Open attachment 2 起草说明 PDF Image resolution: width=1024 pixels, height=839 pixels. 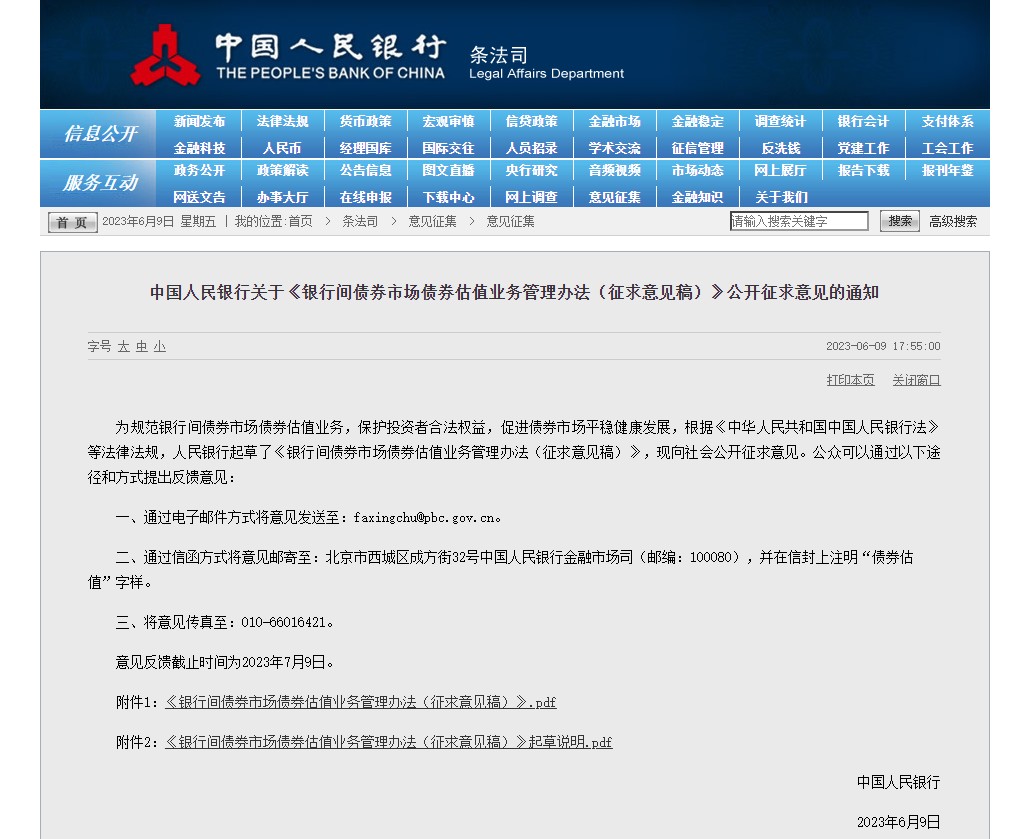pyautogui.click(x=389, y=742)
